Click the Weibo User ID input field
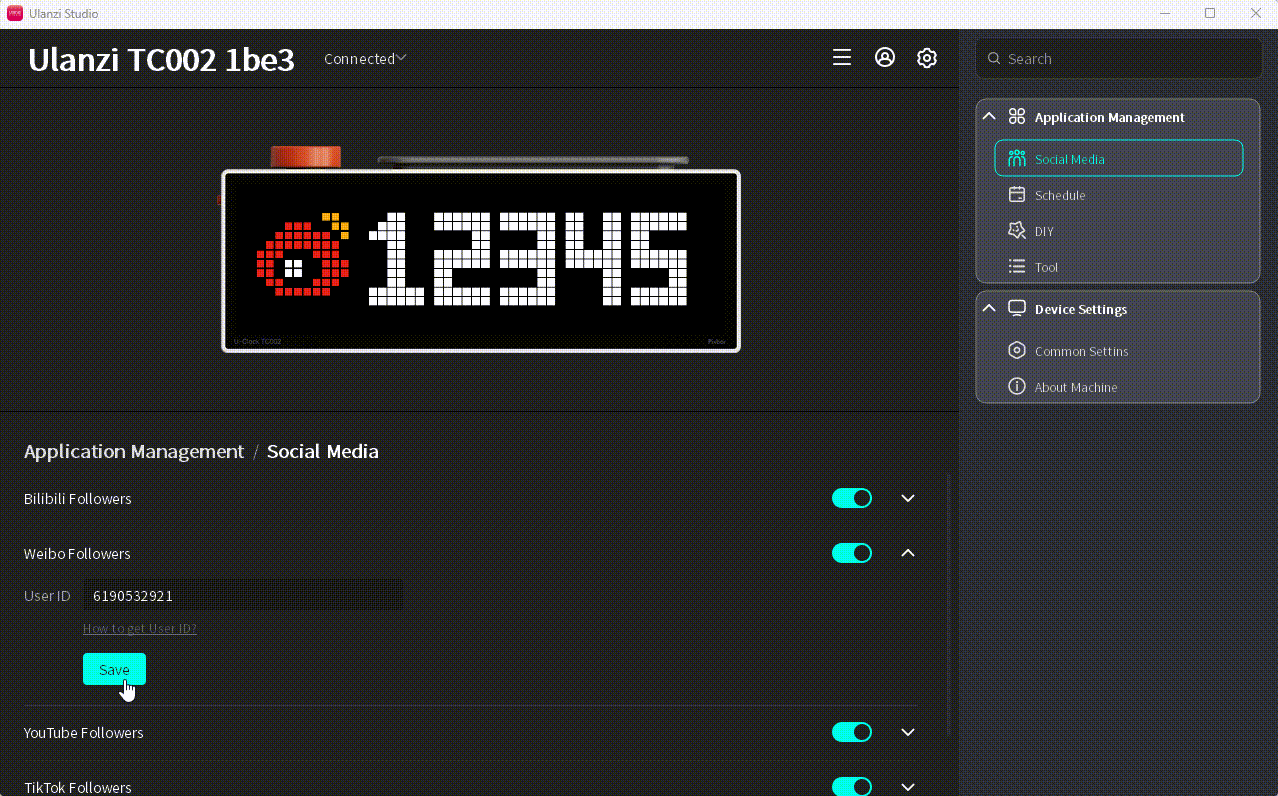The height and width of the screenshot is (796, 1278). pyautogui.click(x=243, y=595)
